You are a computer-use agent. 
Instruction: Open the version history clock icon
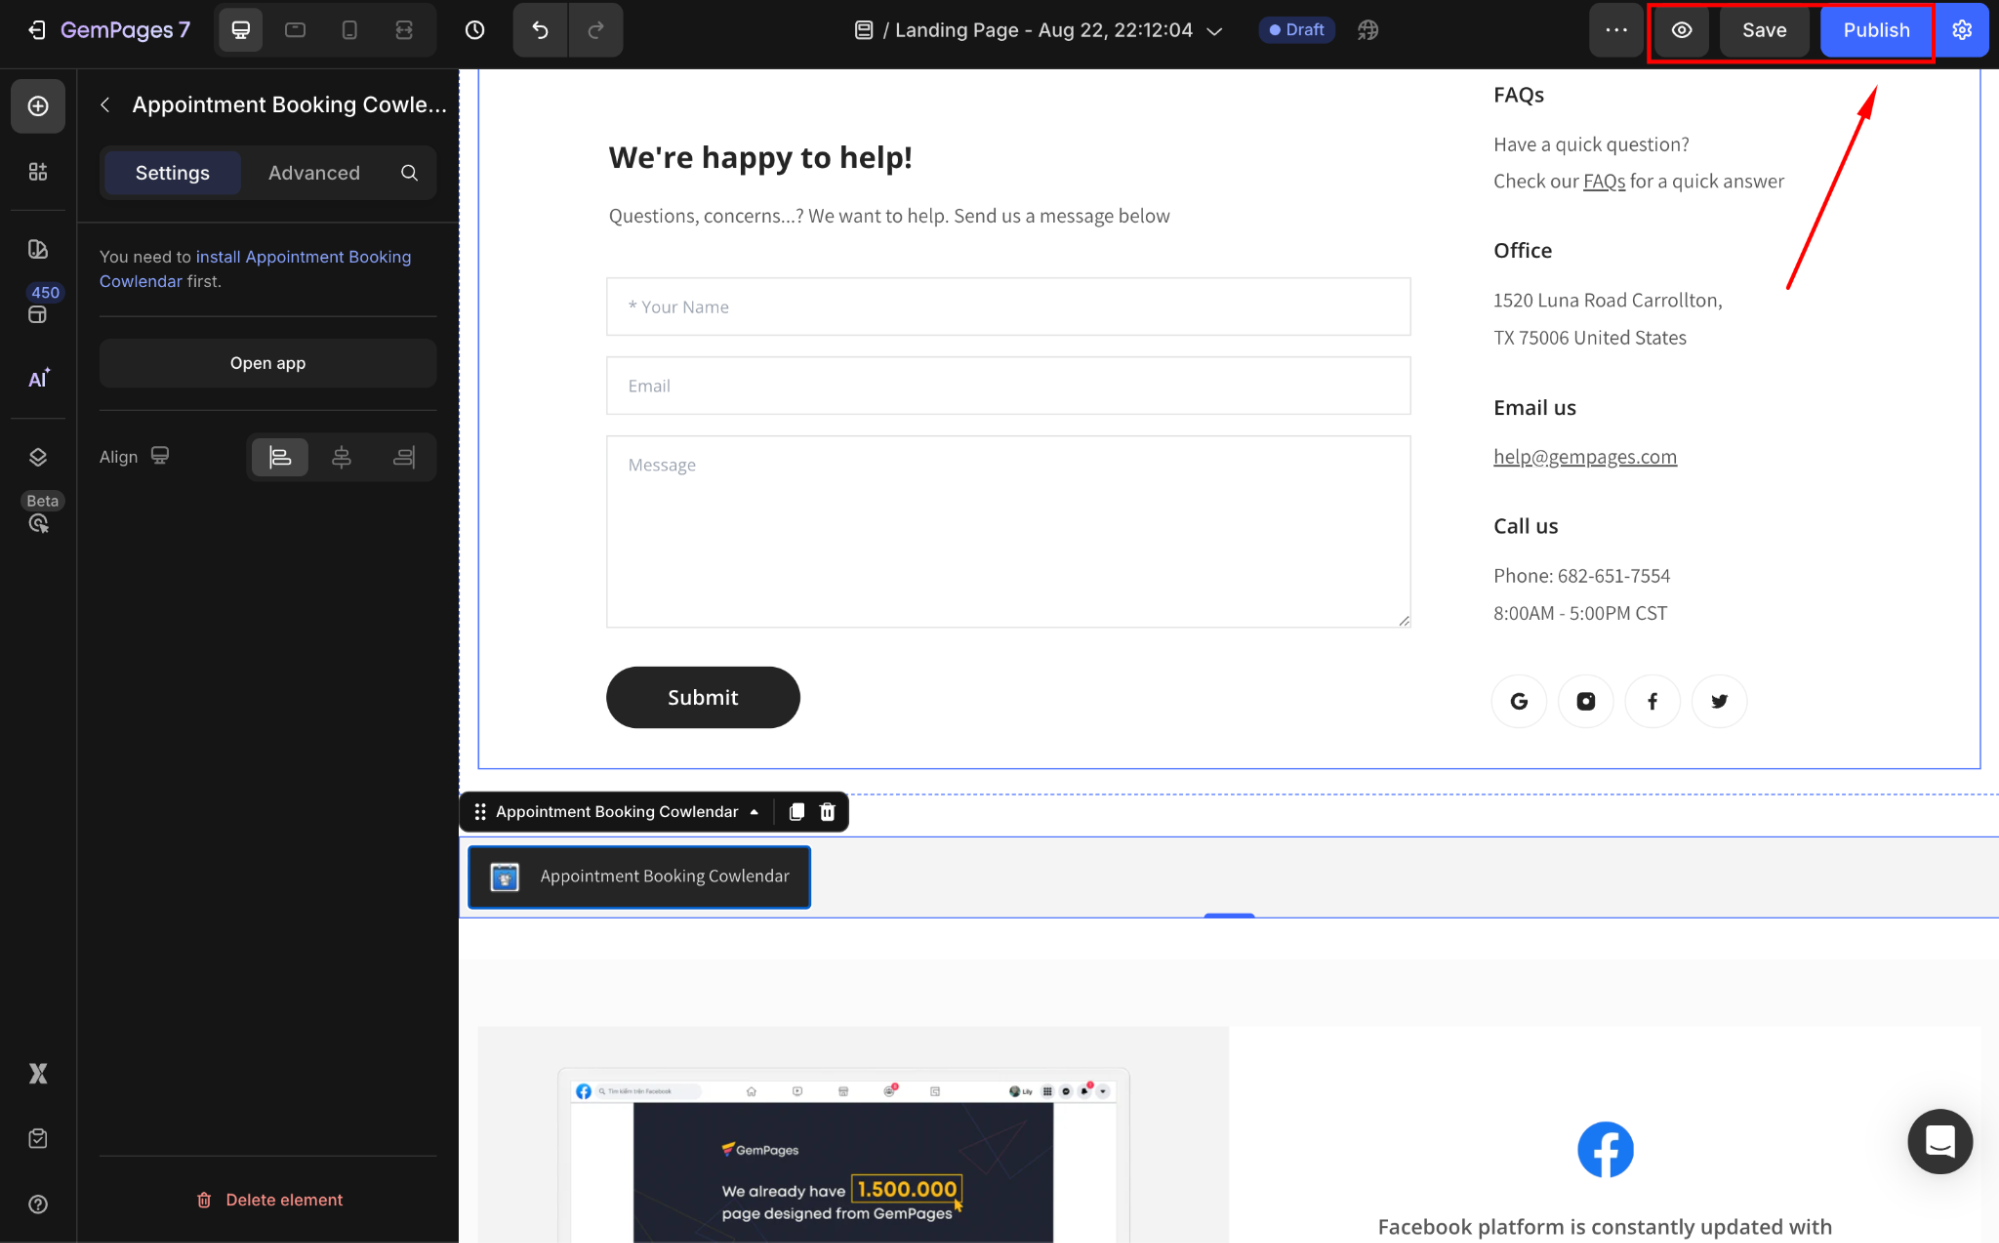pyautogui.click(x=475, y=30)
